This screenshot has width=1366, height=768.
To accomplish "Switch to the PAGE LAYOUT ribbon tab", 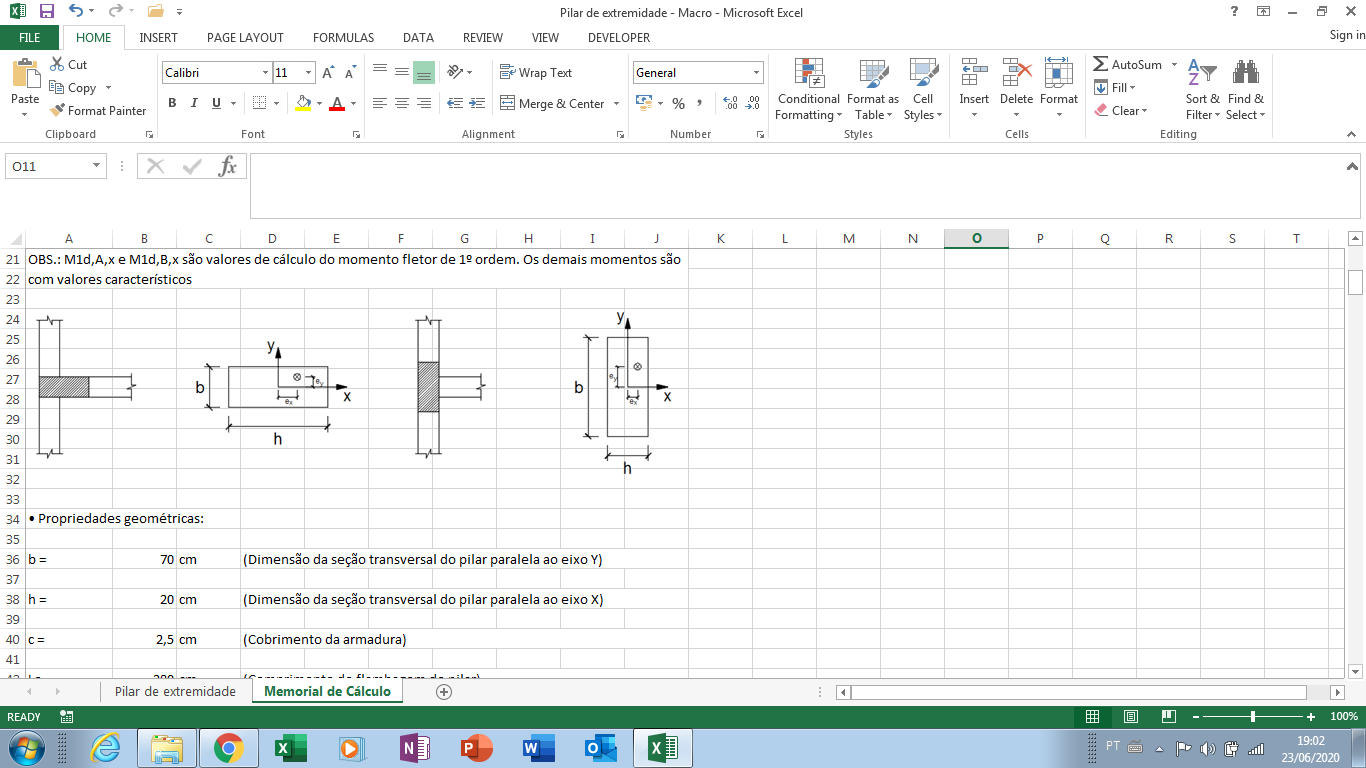I will 245,38.
